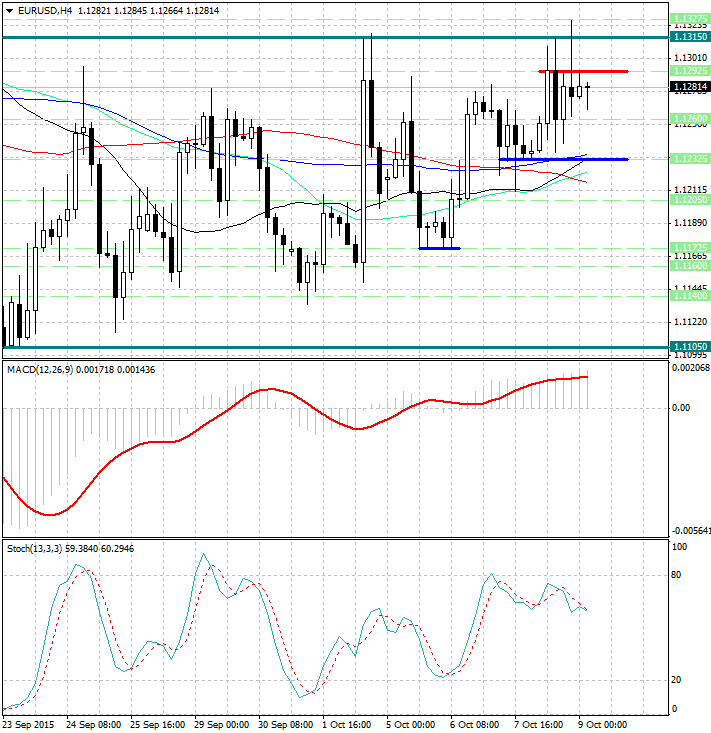
Task: Click the 23 Sep 2015 date label
Action: (x=28, y=724)
